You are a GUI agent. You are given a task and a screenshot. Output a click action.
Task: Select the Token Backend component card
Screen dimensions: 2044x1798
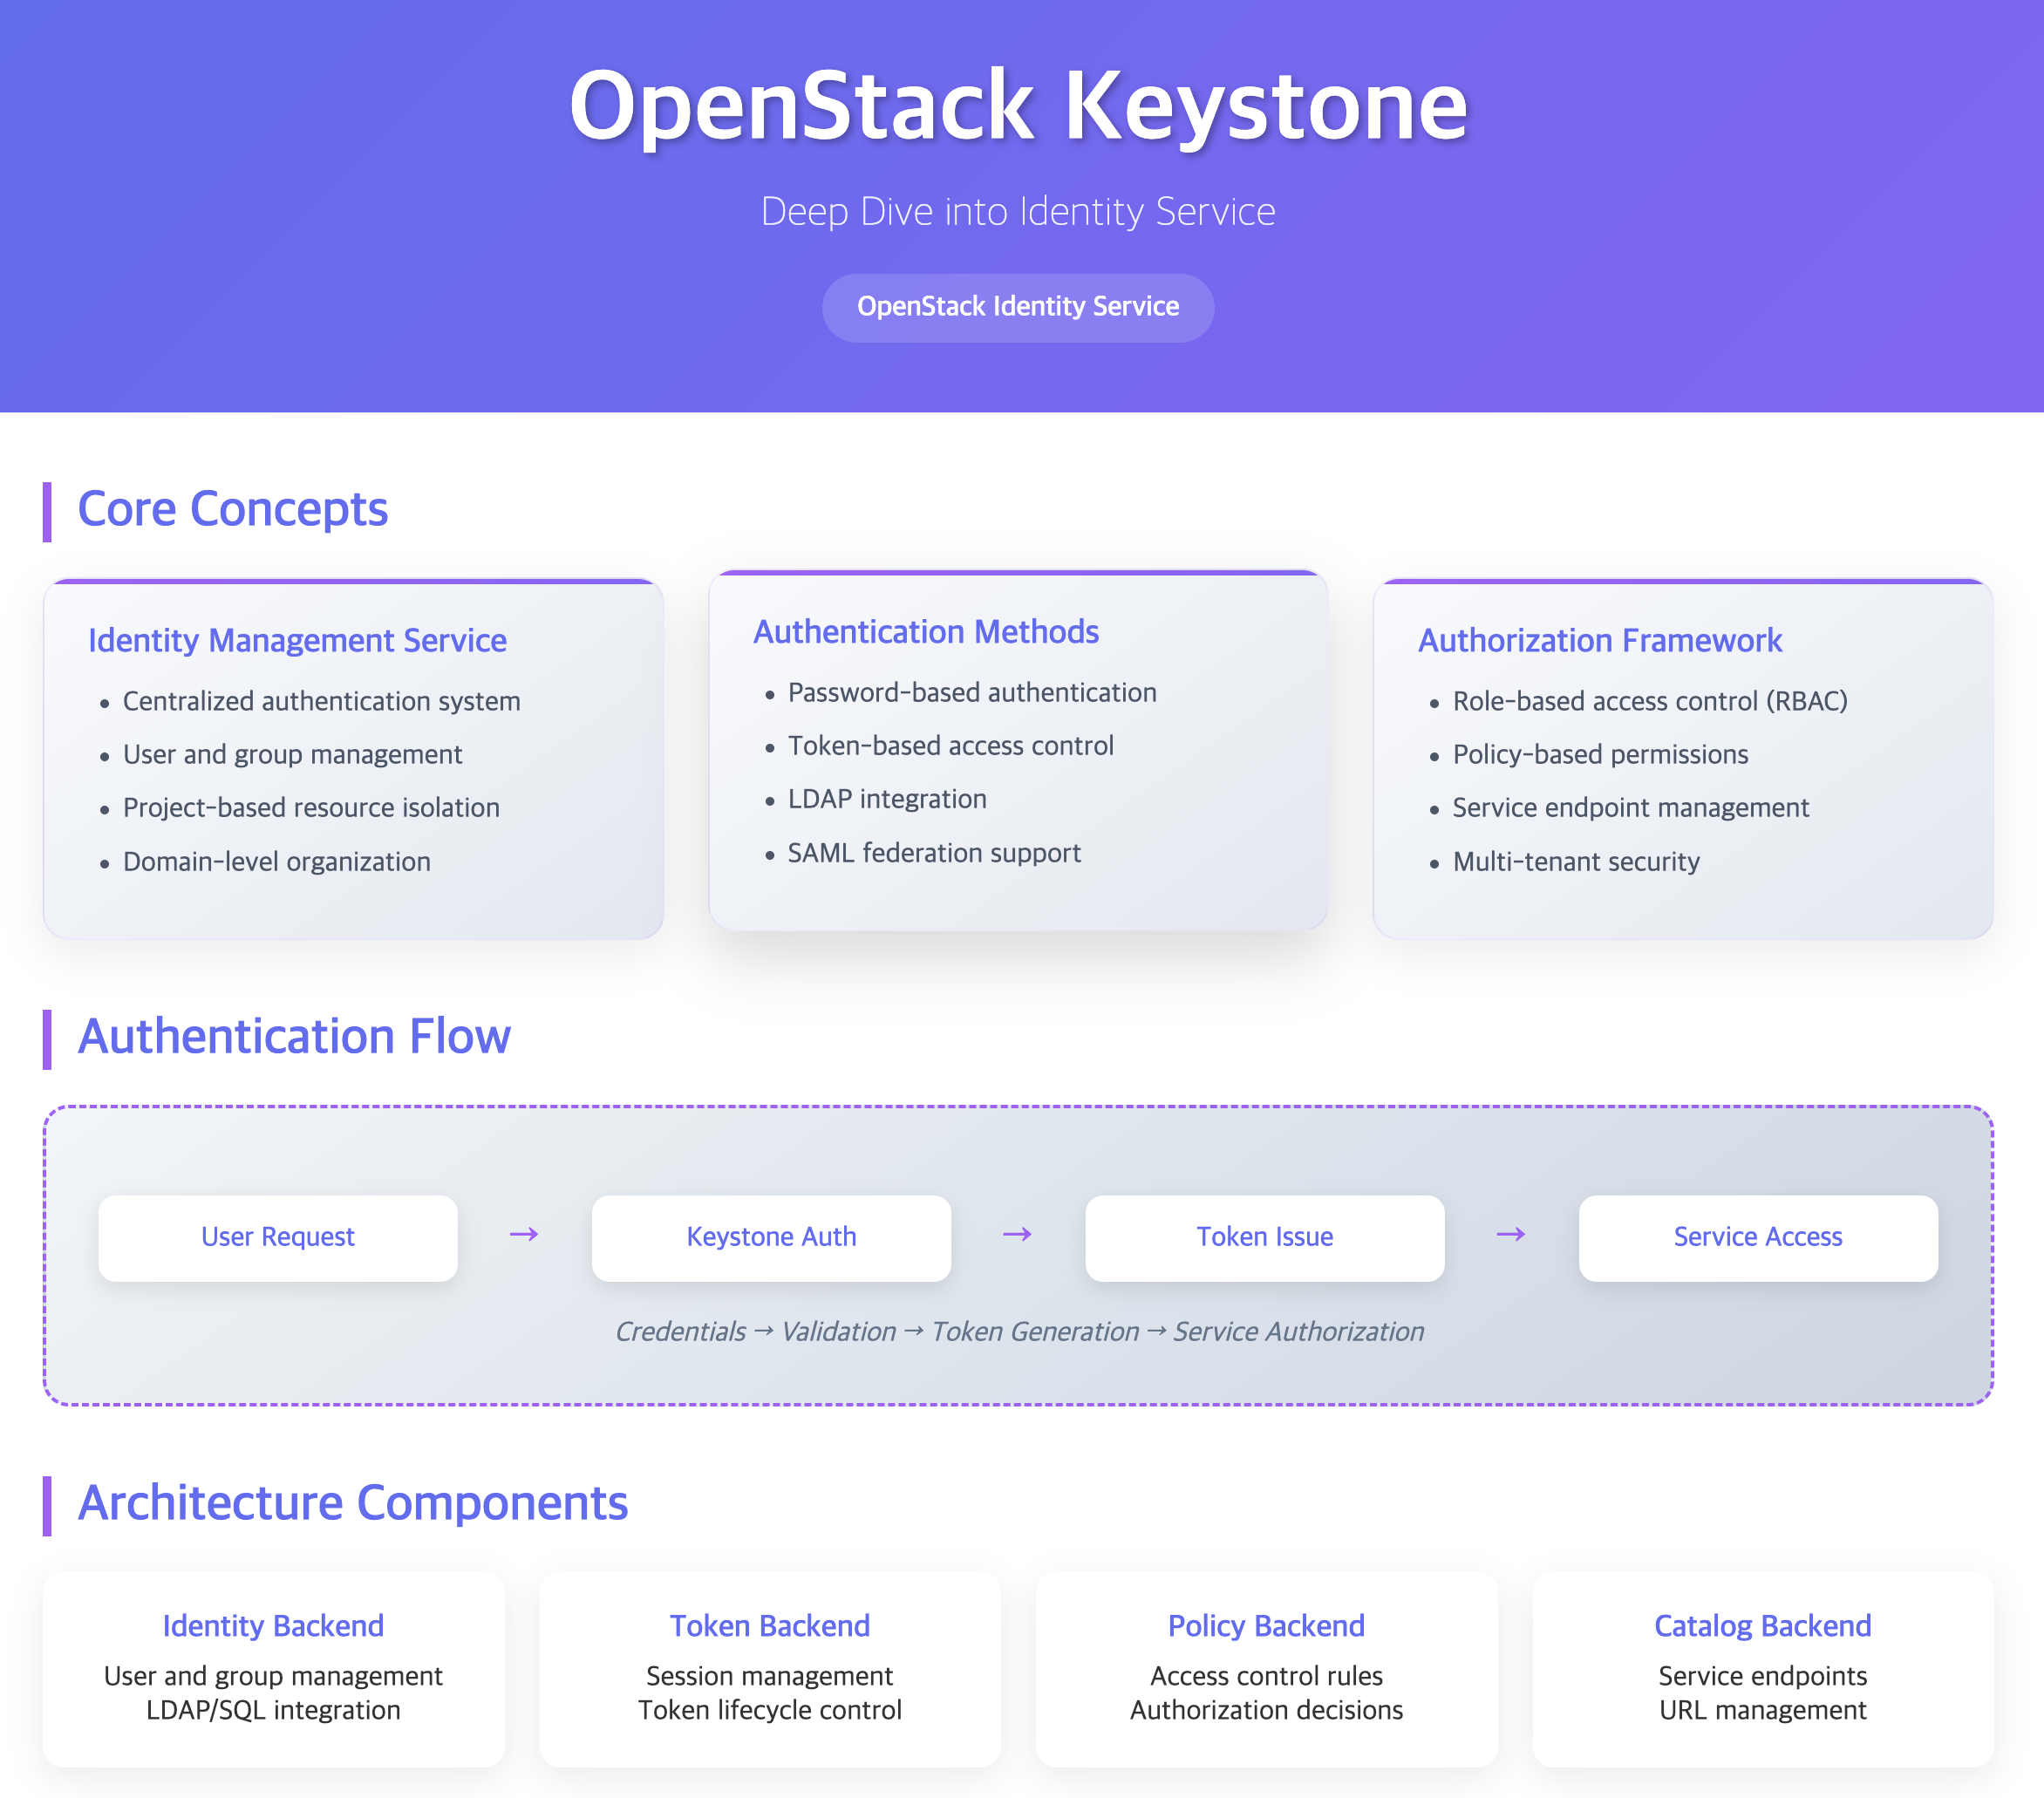[769, 1667]
